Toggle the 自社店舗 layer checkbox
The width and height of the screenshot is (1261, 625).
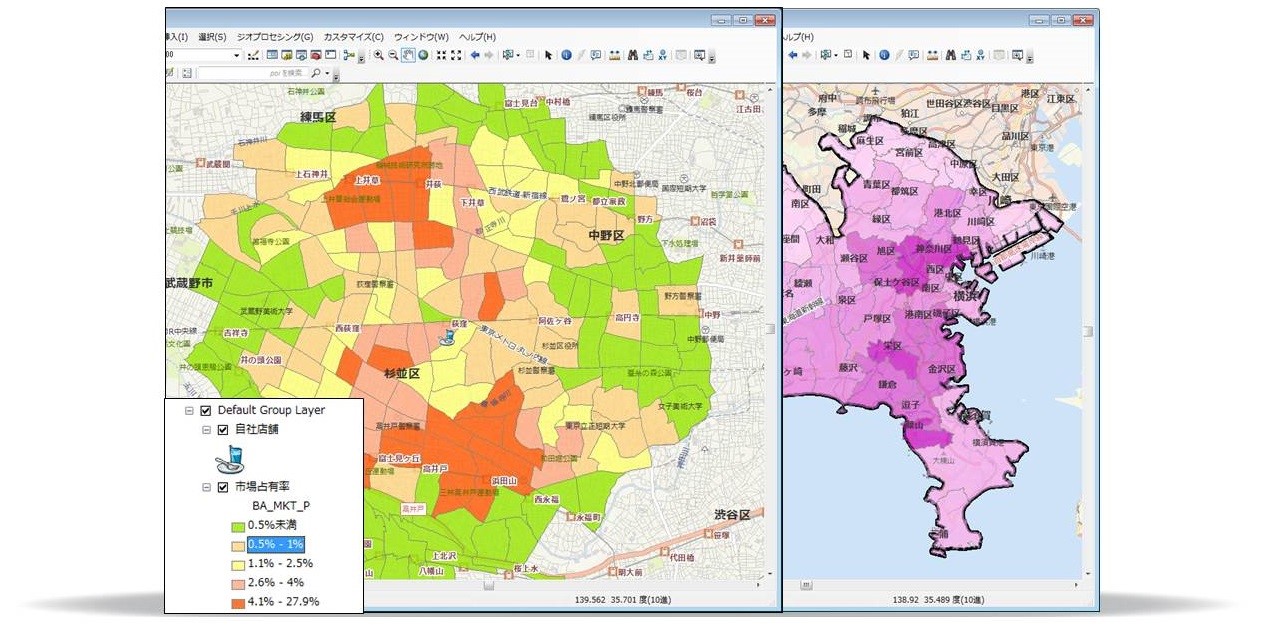(x=223, y=430)
